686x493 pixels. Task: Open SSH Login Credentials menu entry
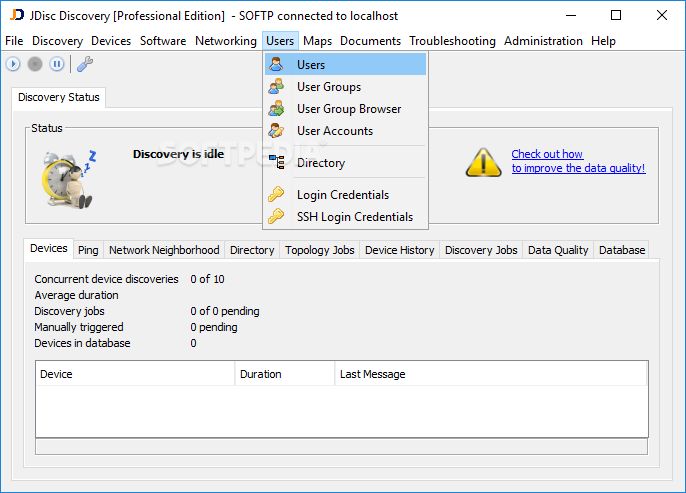point(345,216)
